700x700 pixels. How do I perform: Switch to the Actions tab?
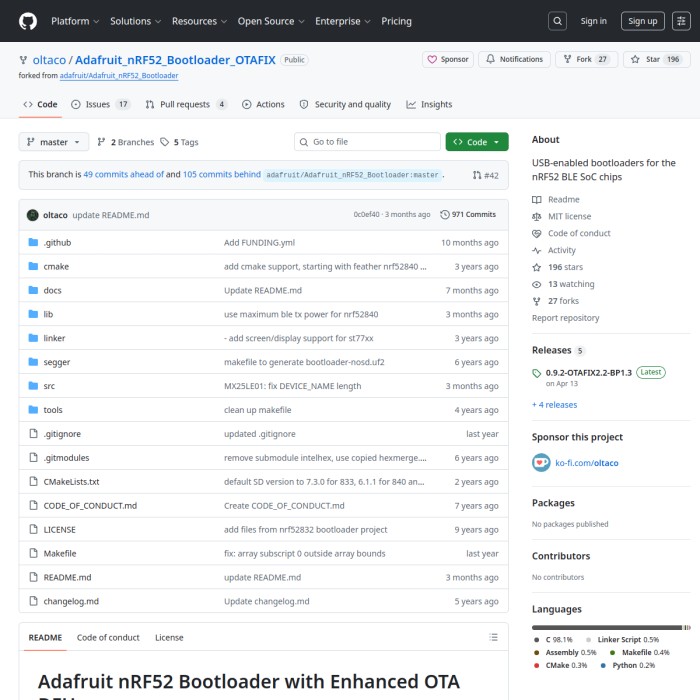263,104
